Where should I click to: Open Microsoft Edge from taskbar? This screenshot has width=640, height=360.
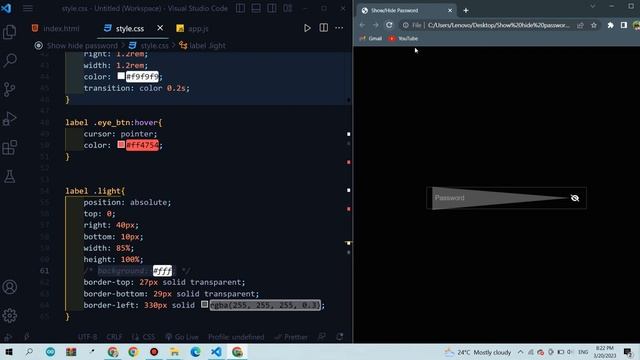tap(195, 352)
